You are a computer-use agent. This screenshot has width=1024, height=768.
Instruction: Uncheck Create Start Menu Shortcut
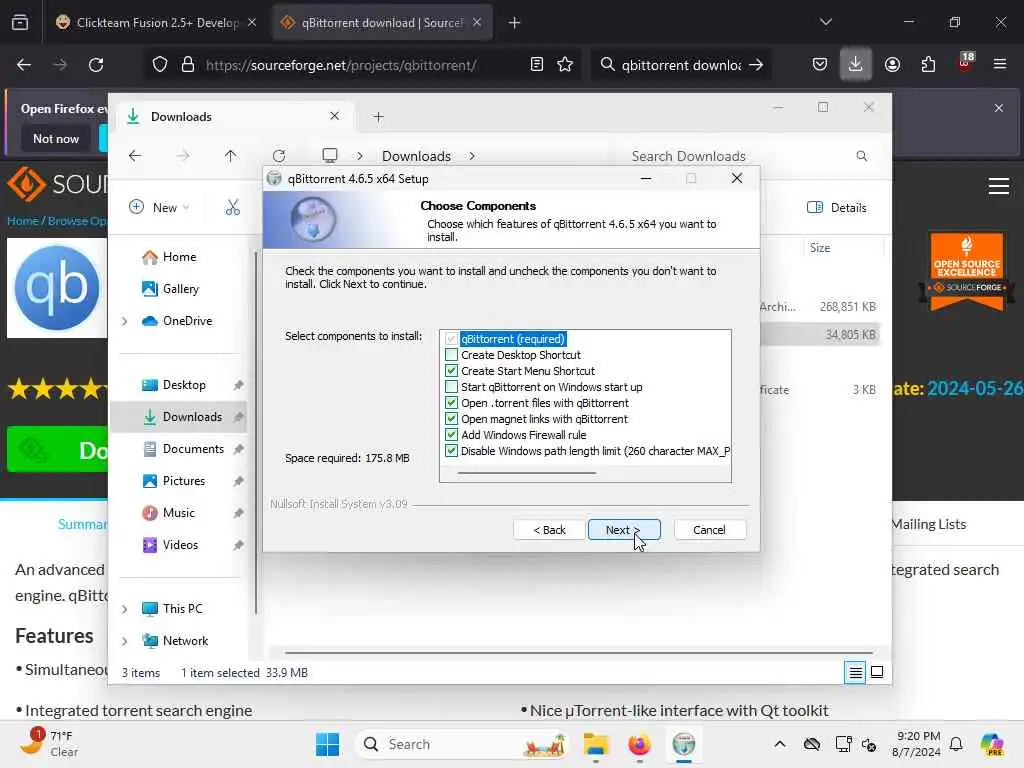pos(451,371)
